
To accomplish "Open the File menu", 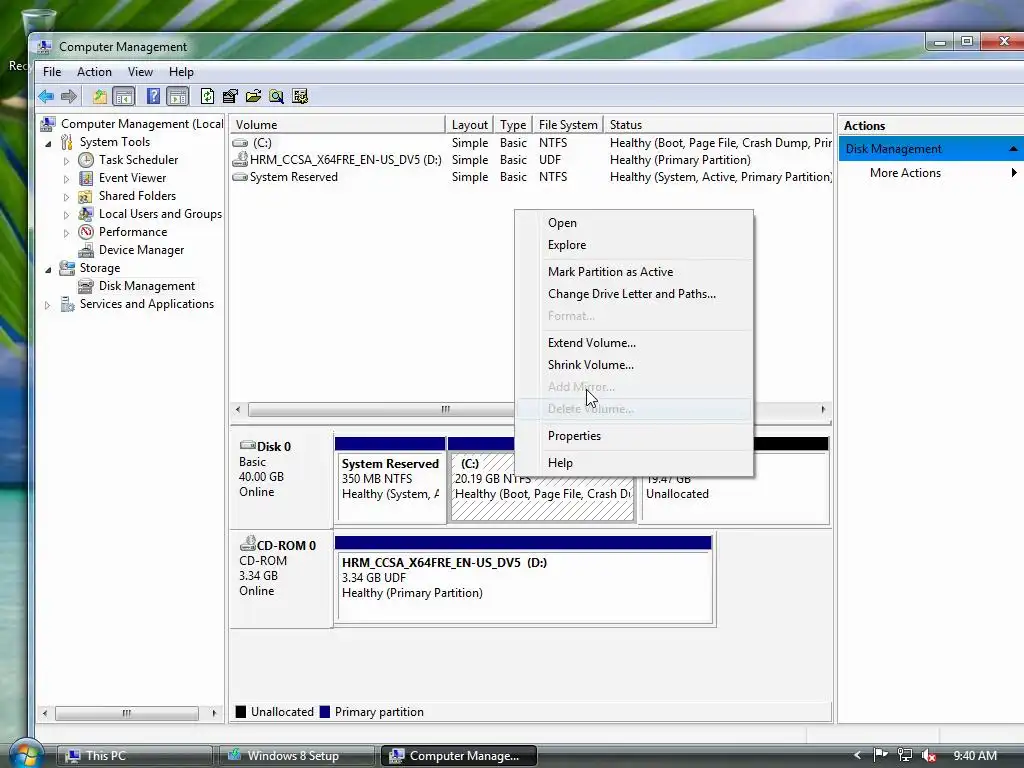I will [x=52, y=72].
